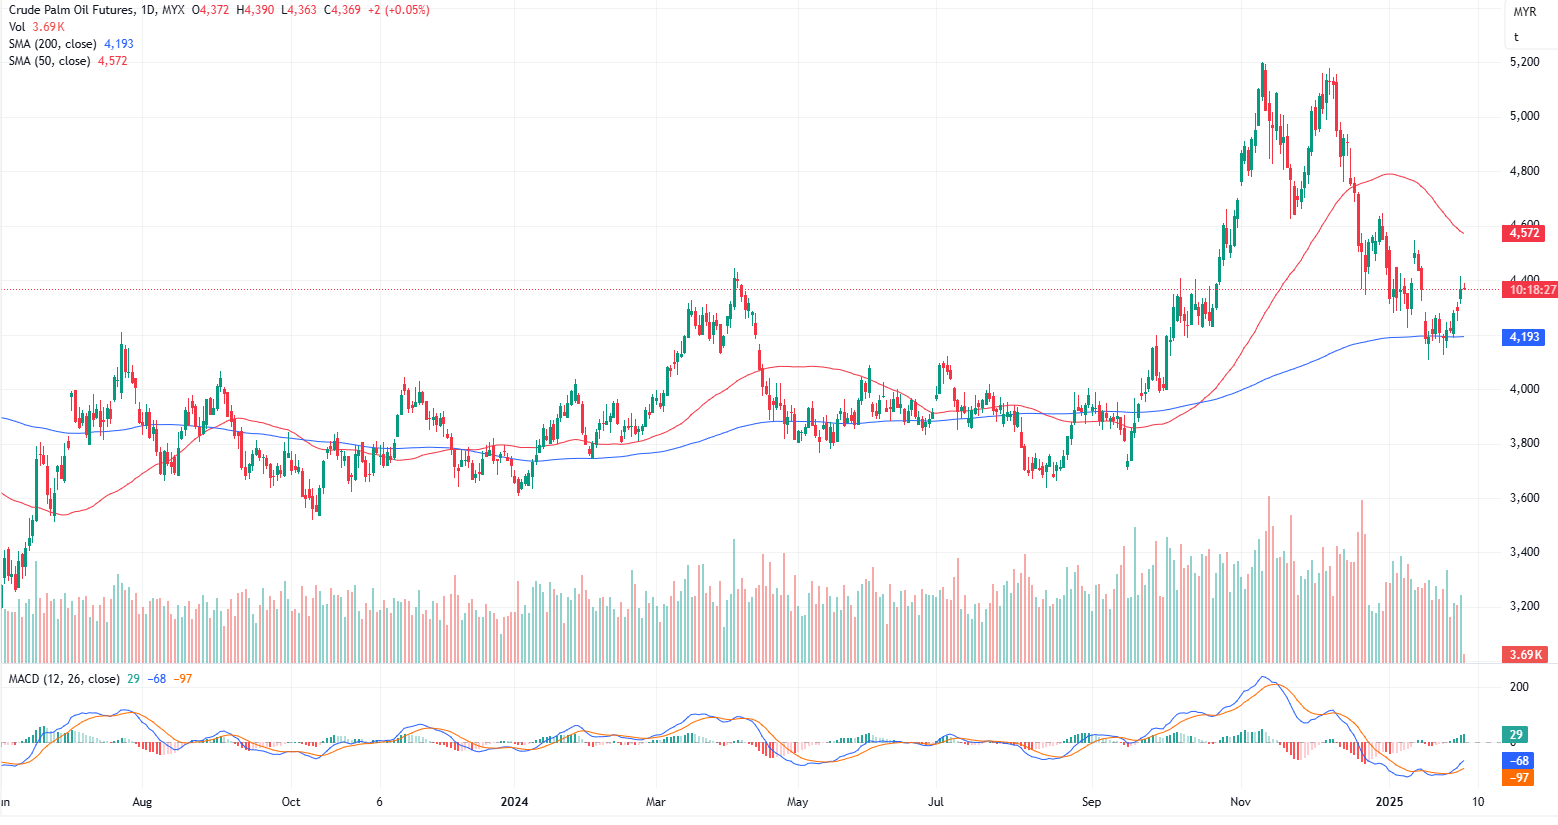This screenshot has width=1558, height=825.
Task: Select the SMA (50, close) legend label
Action: [x=49, y=61]
